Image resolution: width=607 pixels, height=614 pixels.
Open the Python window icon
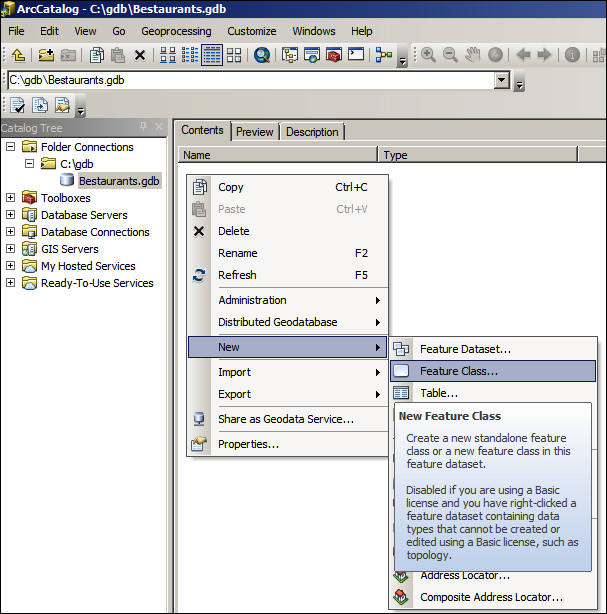tap(356, 54)
